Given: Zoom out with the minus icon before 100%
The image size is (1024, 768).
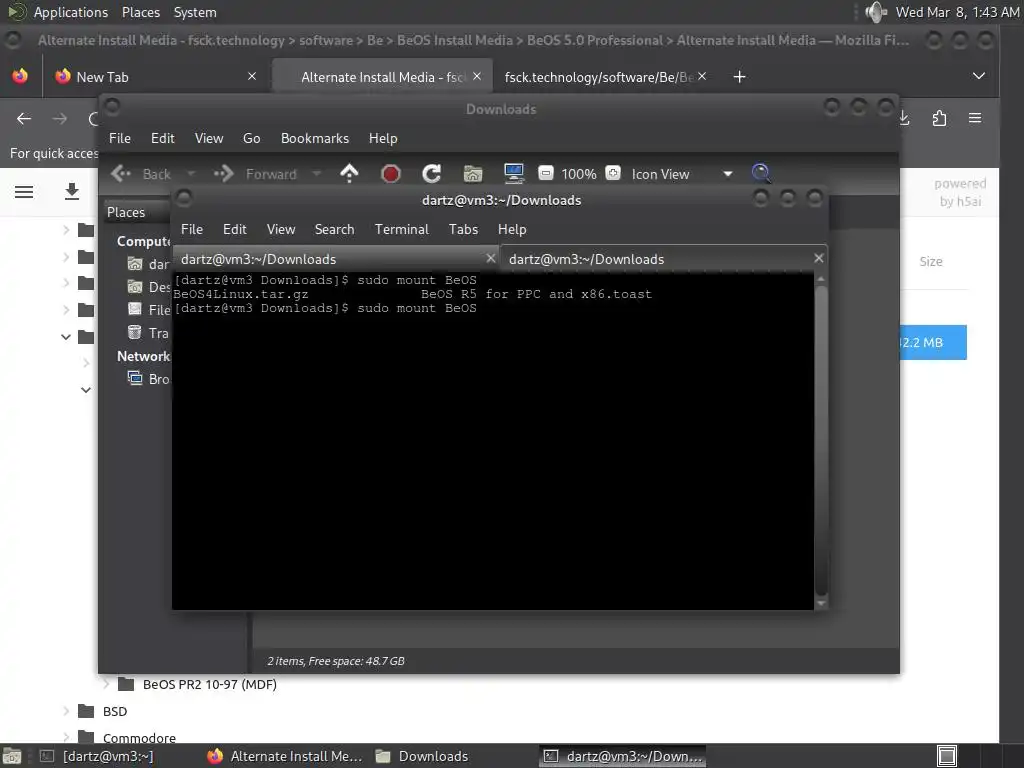Looking at the screenshot, I should (x=545, y=173).
